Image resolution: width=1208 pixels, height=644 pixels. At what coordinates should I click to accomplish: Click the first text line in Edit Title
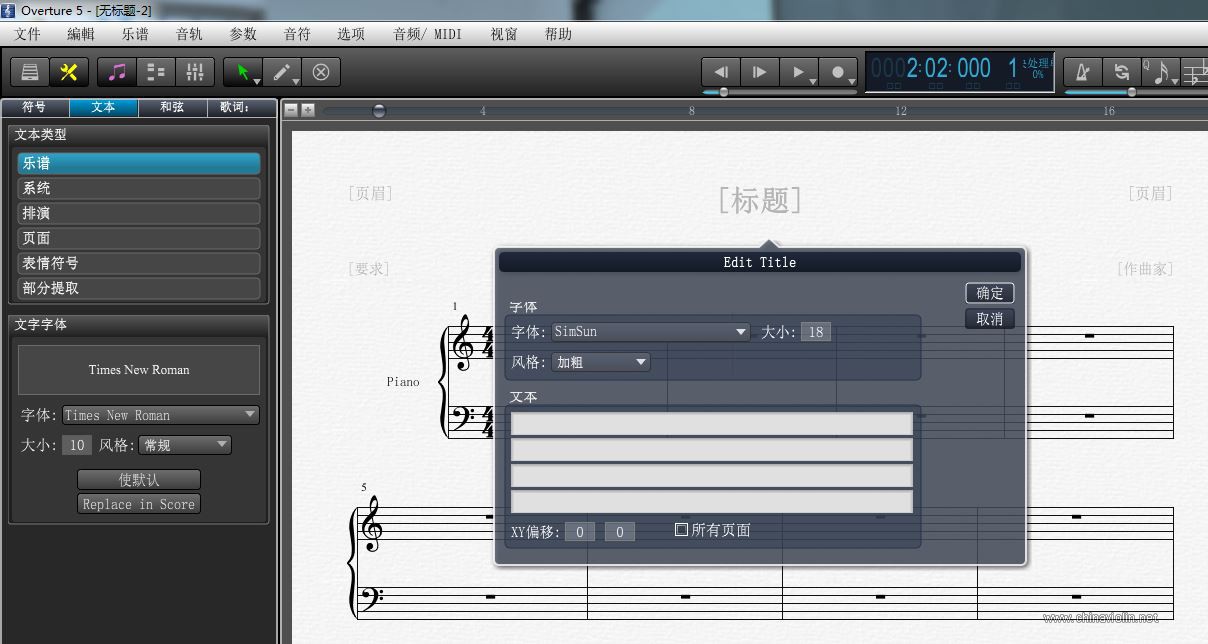[x=712, y=424]
